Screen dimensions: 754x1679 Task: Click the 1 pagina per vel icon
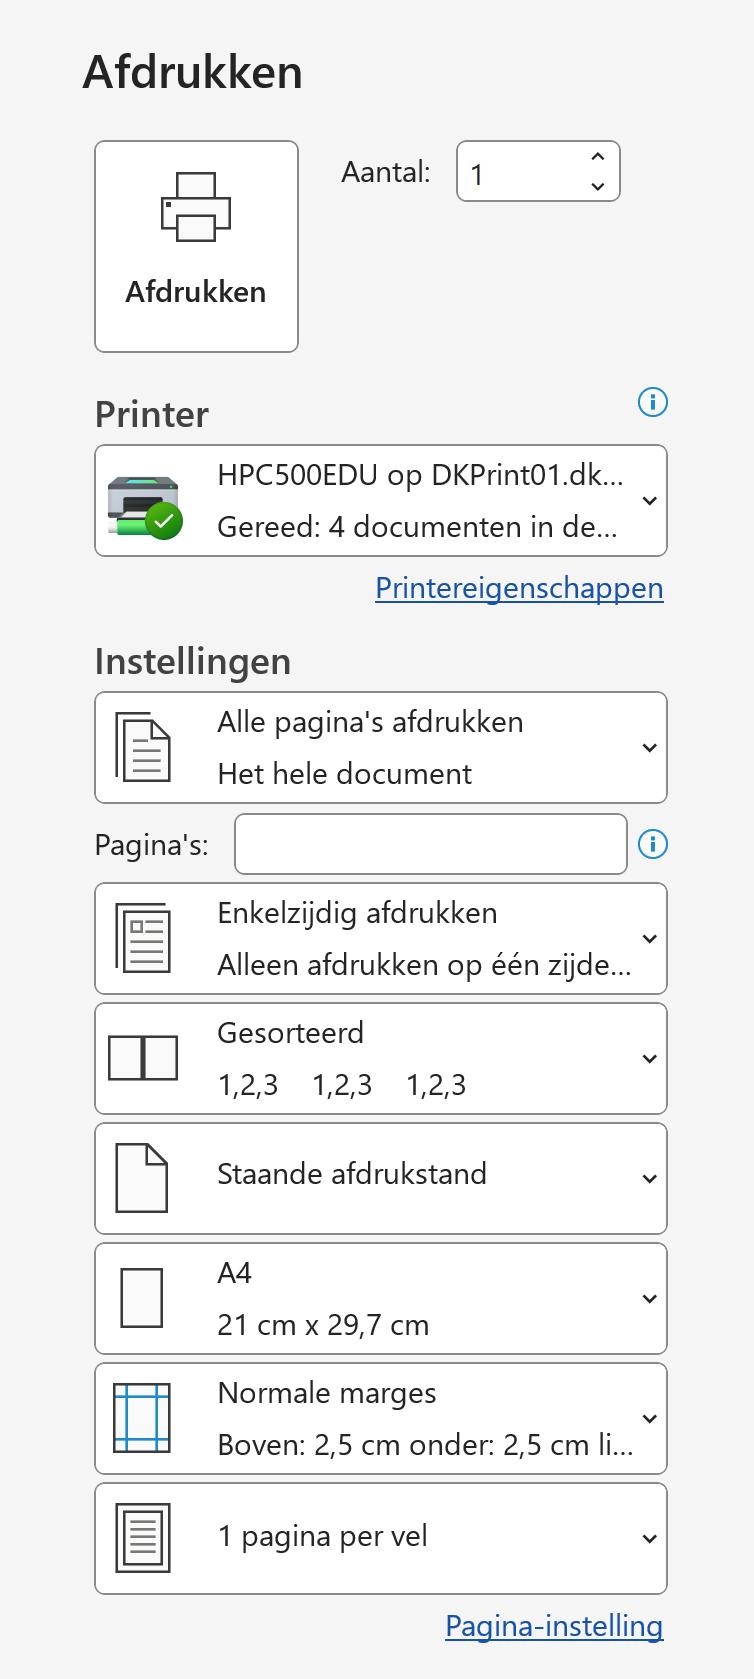[143, 1538]
